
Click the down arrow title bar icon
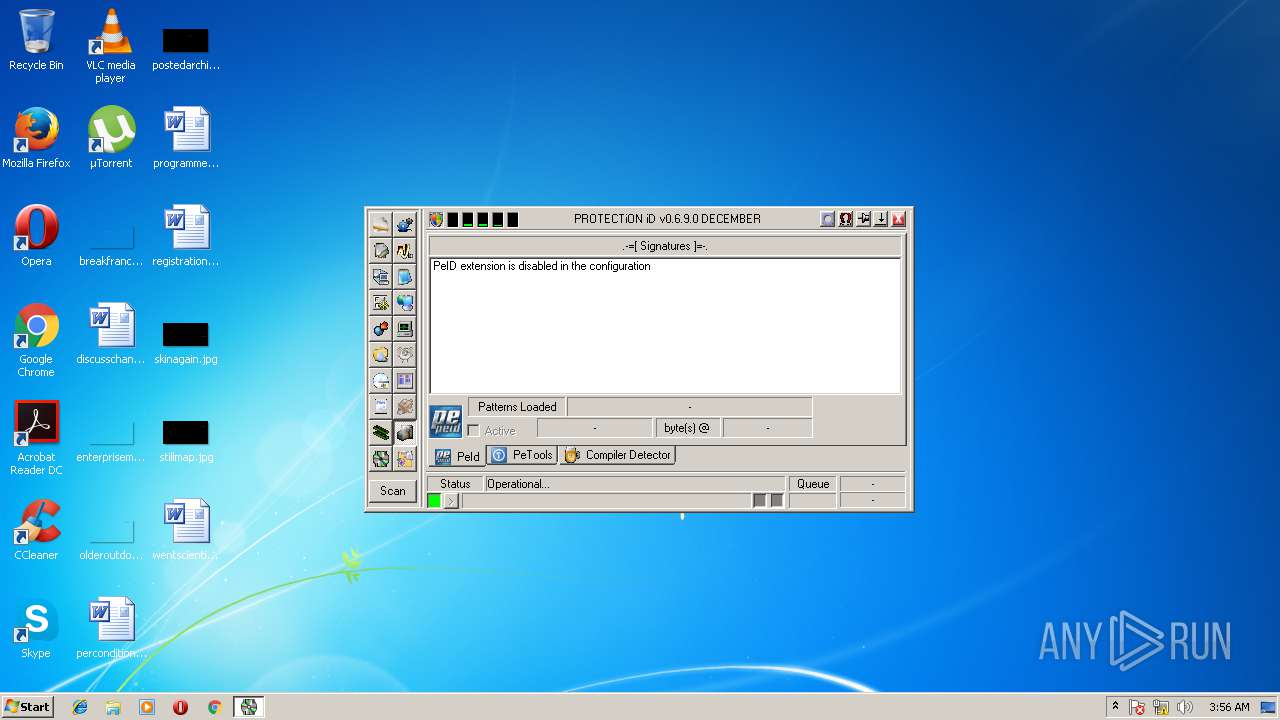pos(881,219)
